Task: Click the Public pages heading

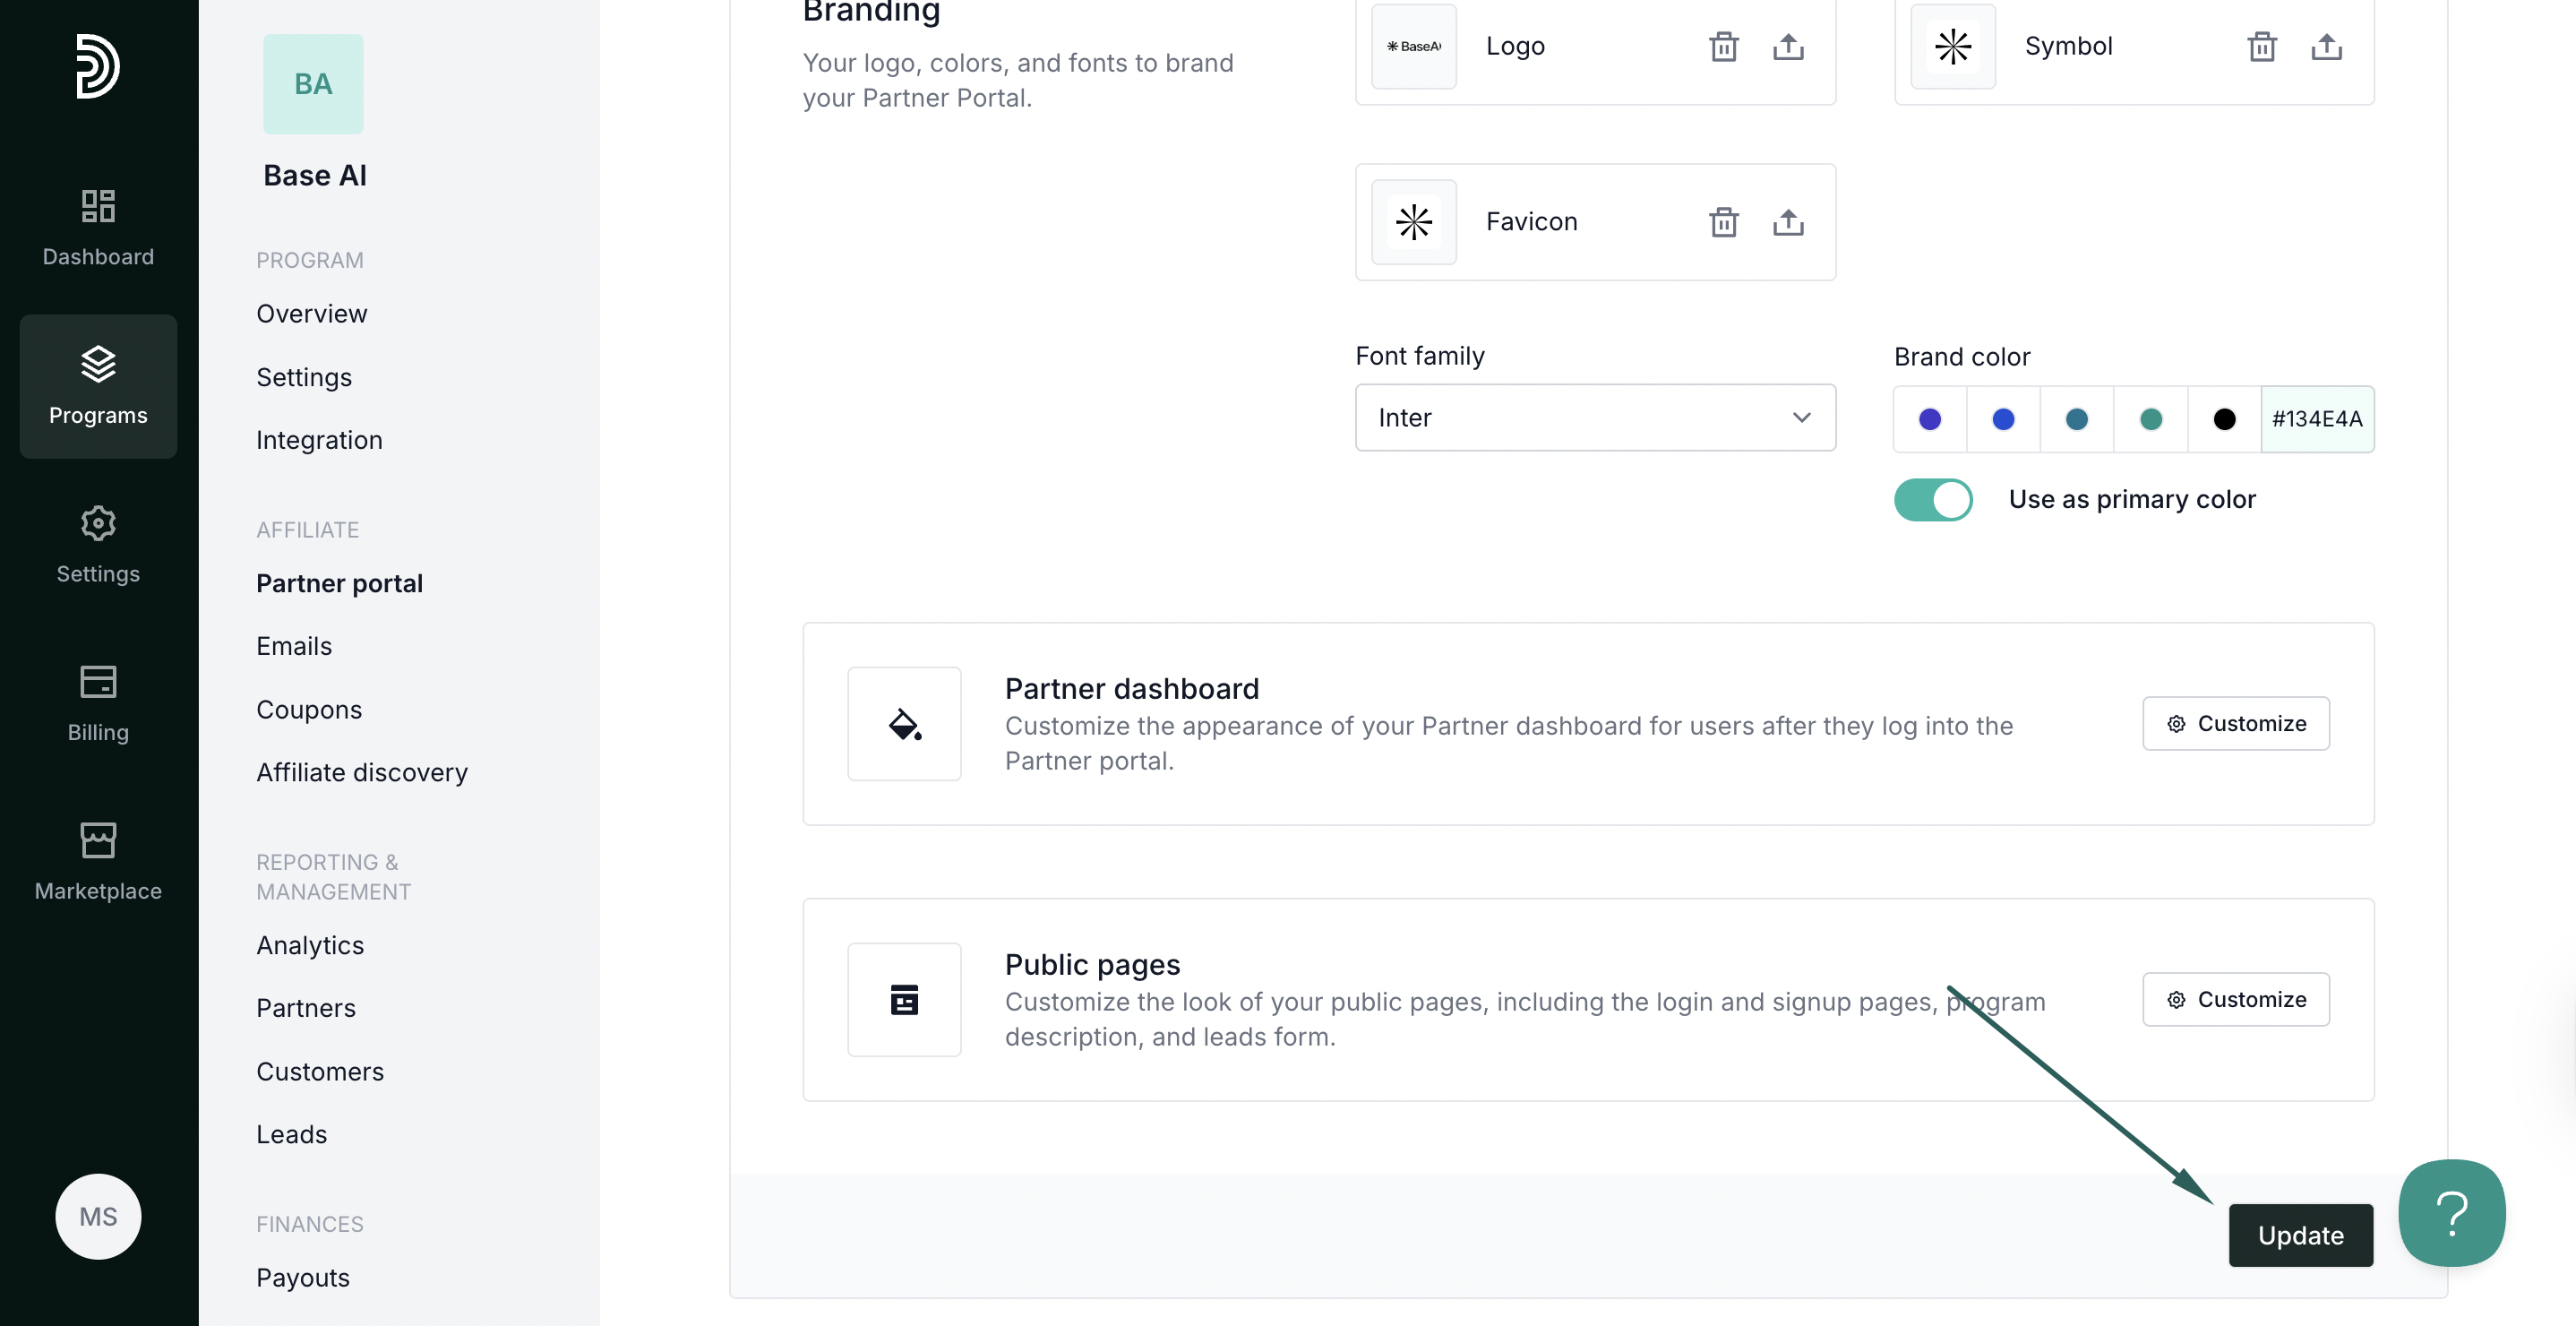Action: coord(1092,964)
